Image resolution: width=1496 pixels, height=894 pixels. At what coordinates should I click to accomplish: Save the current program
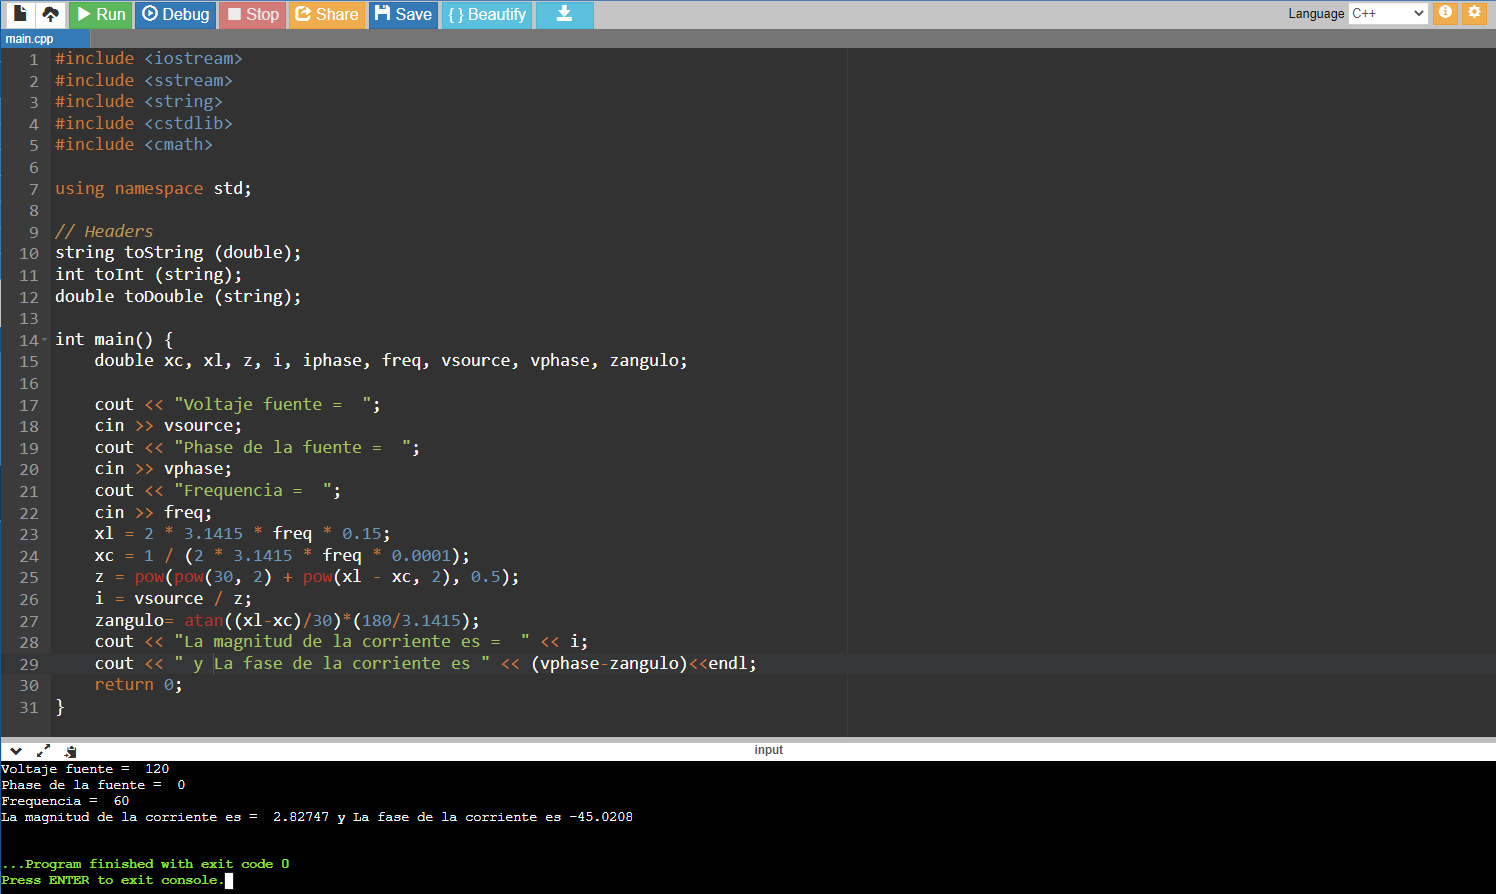click(403, 15)
